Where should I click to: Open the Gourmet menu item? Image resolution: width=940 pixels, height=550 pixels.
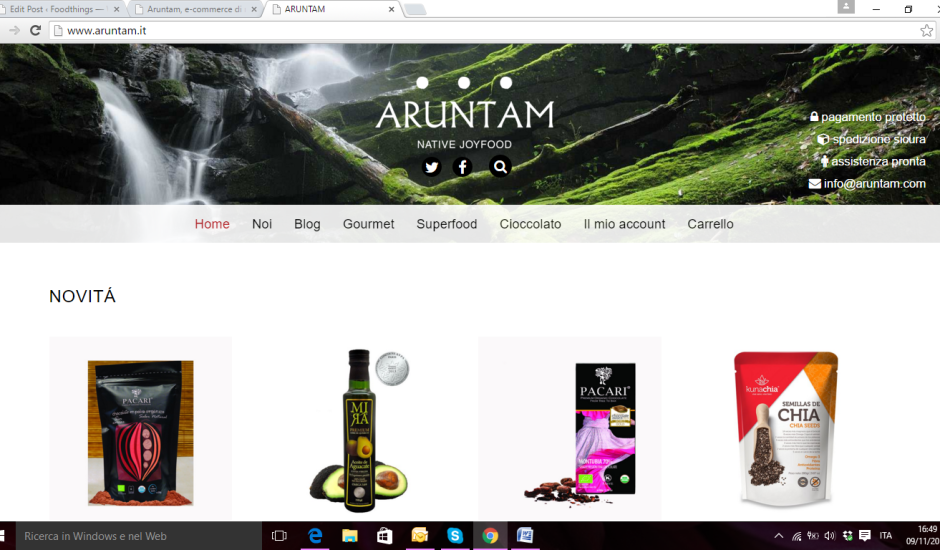(x=369, y=224)
